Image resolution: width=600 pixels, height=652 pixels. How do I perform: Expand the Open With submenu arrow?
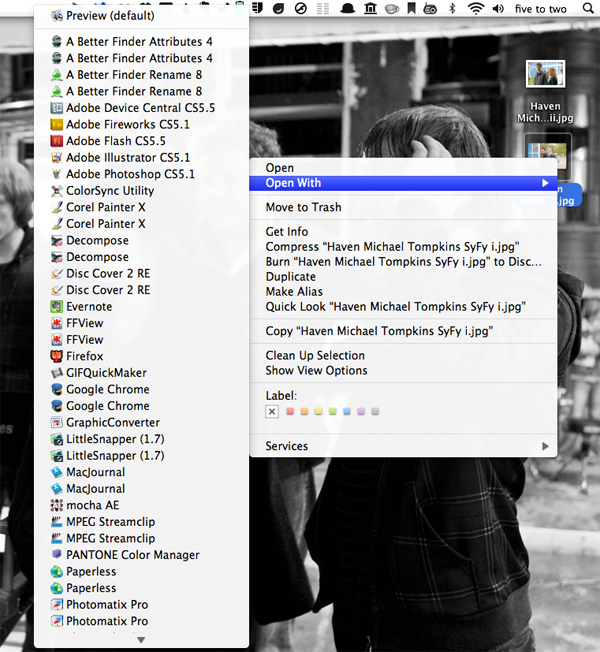click(545, 183)
